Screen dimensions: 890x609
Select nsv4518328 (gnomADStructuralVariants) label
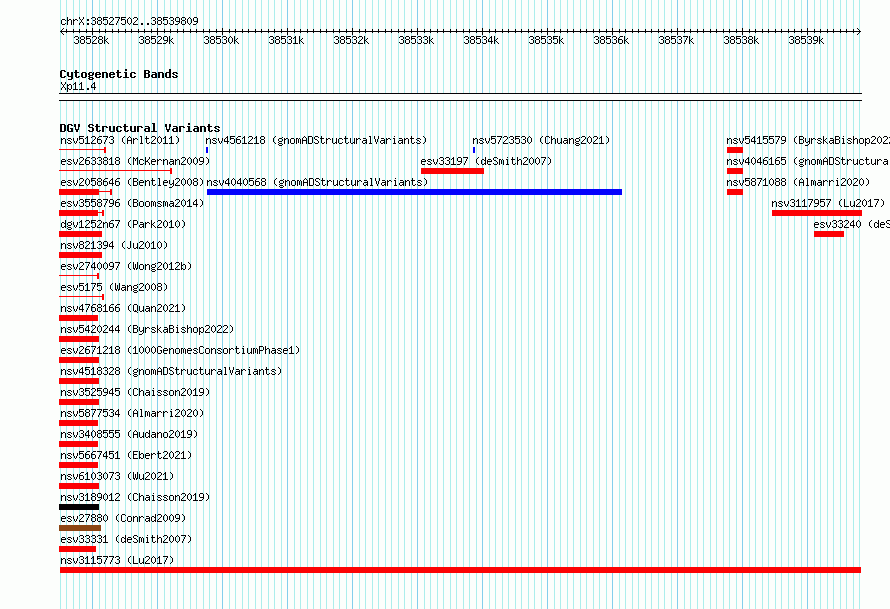coord(171,371)
